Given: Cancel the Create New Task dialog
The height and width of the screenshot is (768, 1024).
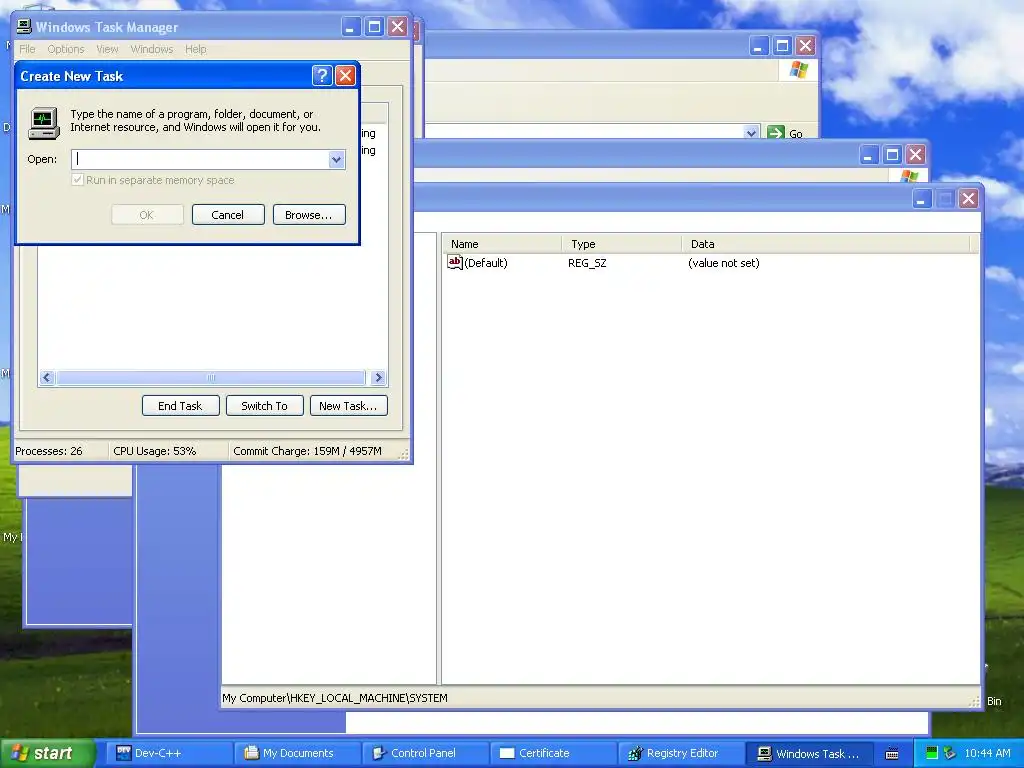Looking at the screenshot, I should click(x=228, y=215).
